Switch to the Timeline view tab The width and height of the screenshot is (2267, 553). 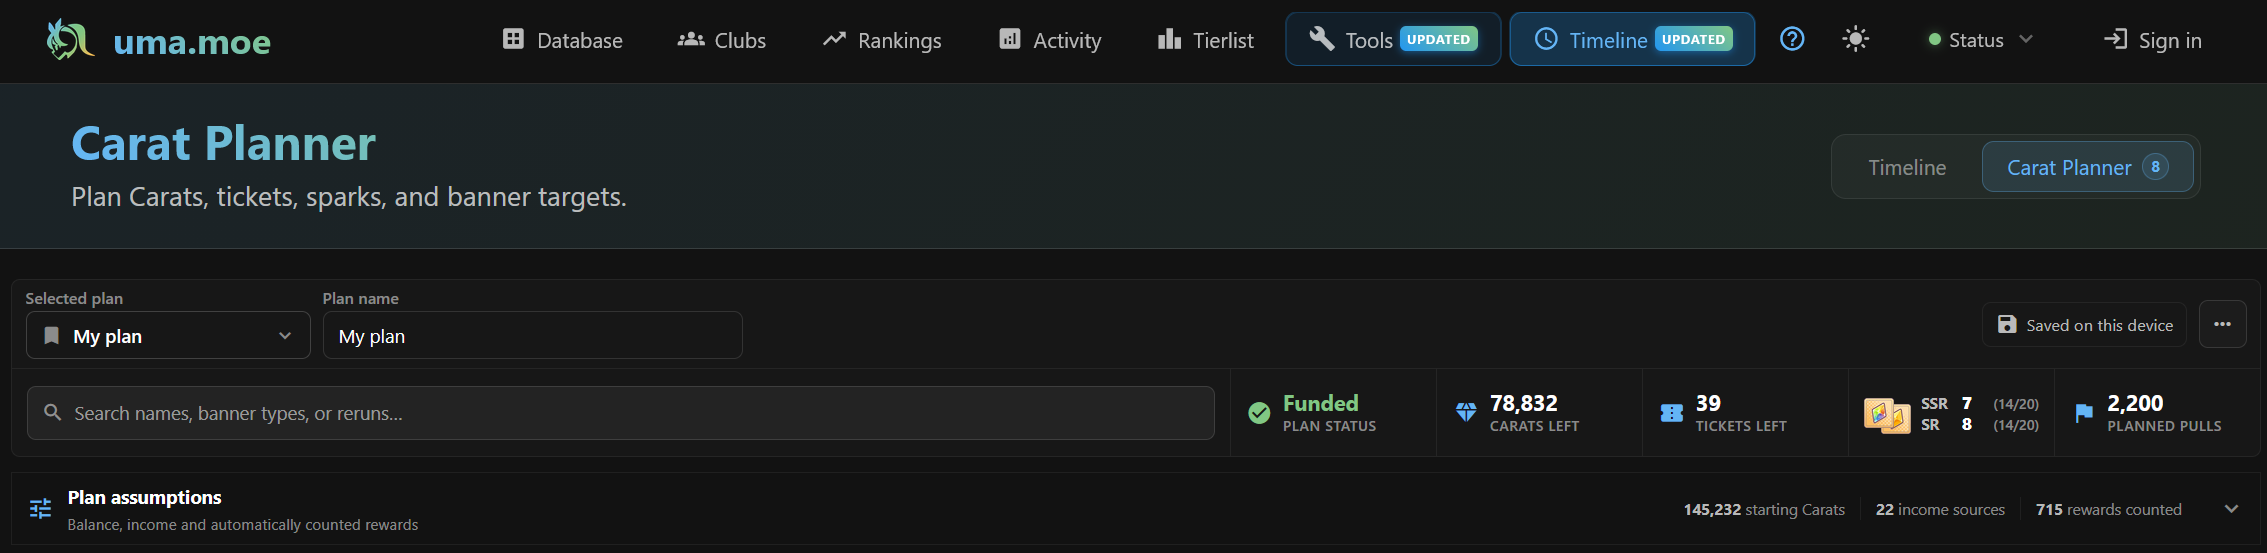(1907, 167)
